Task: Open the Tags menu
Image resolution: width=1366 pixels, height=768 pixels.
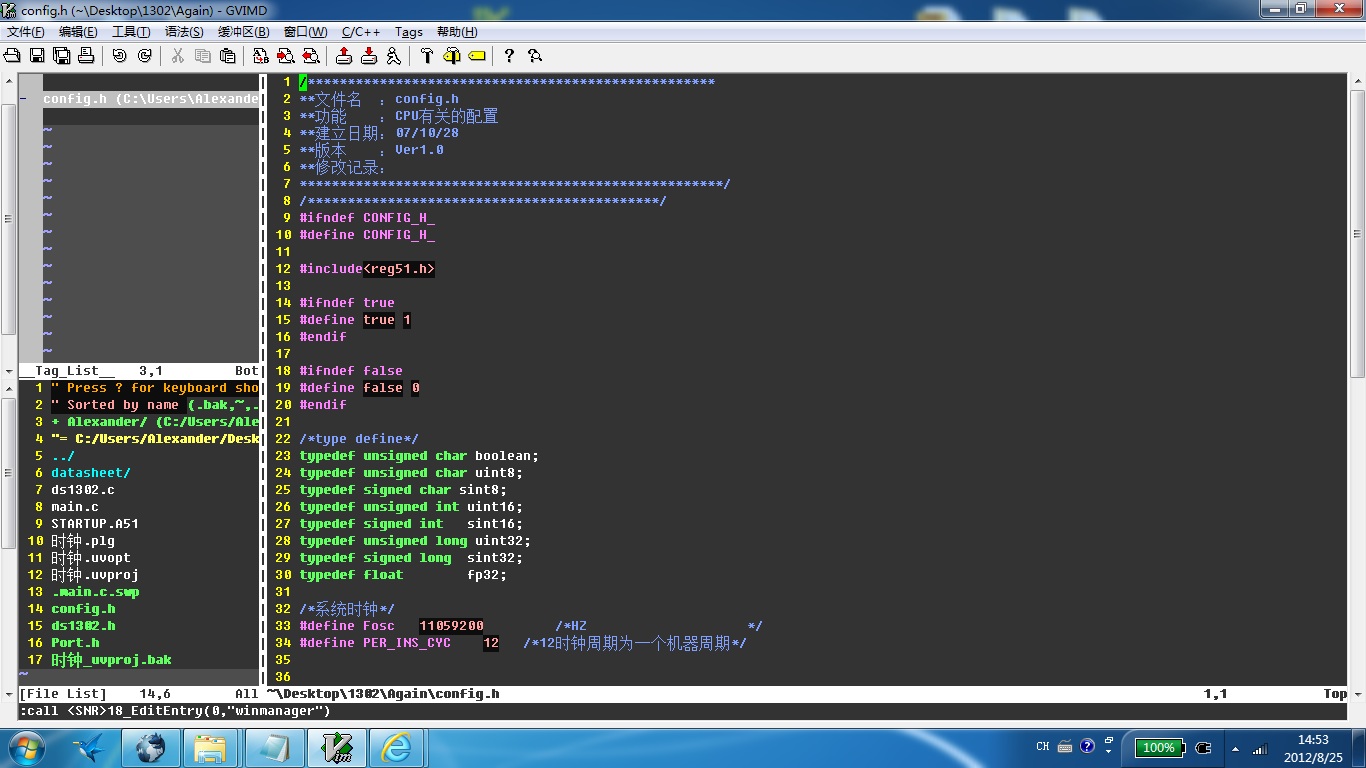Action: (x=409, y=32)
